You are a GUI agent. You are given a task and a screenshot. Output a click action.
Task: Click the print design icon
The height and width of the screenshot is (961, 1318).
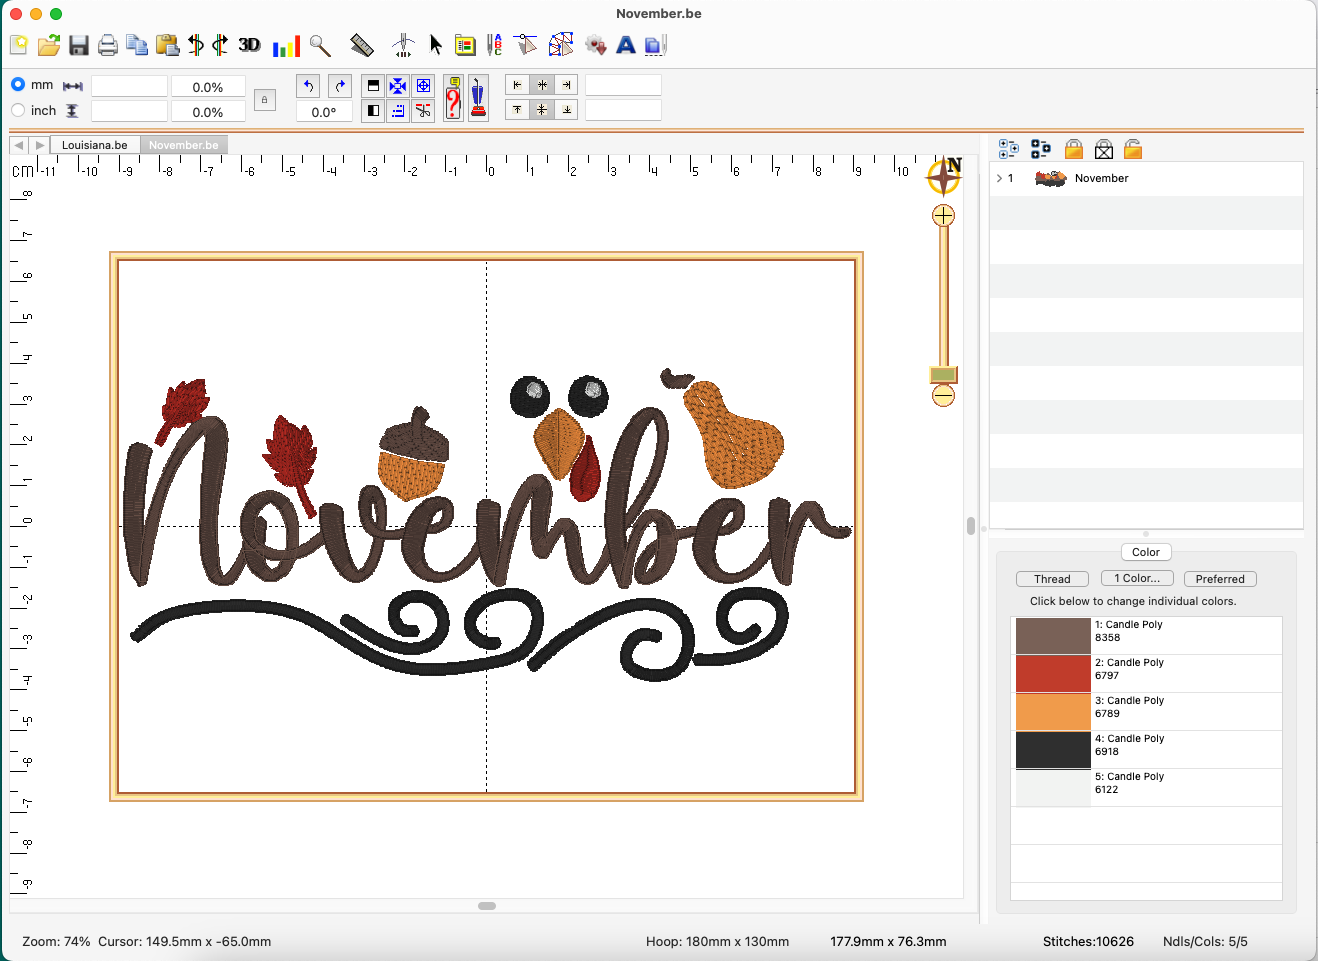point(108,45)
